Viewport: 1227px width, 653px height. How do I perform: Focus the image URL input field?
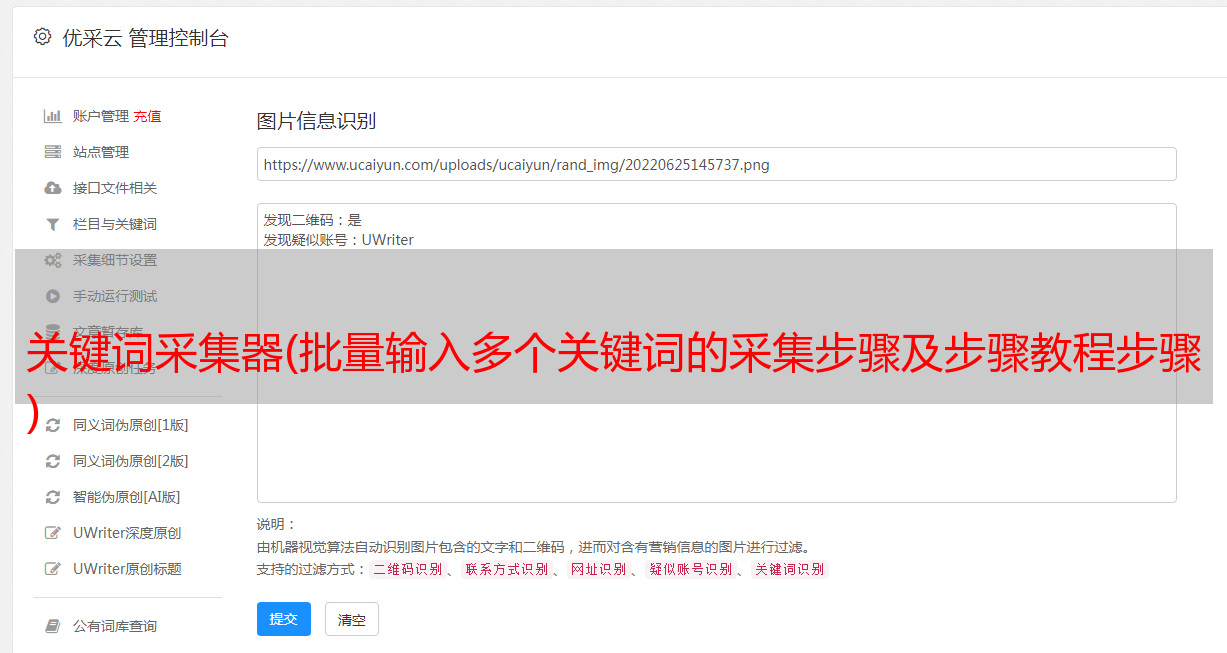tap(716, 164)
